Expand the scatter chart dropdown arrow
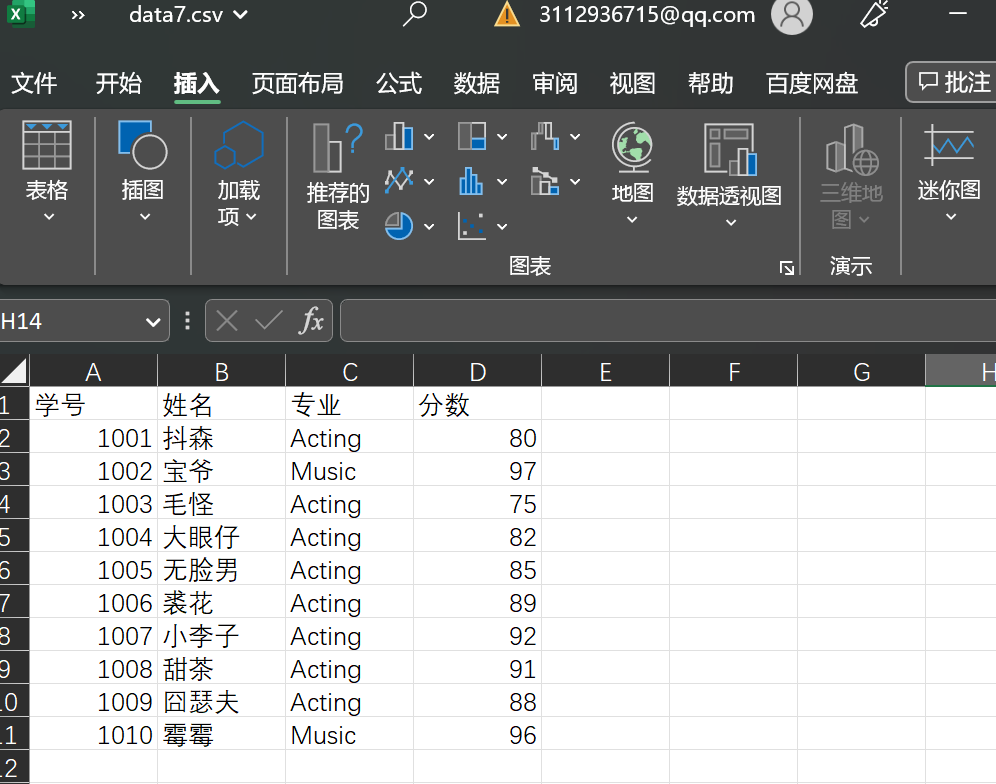 (x=502, y=226)
